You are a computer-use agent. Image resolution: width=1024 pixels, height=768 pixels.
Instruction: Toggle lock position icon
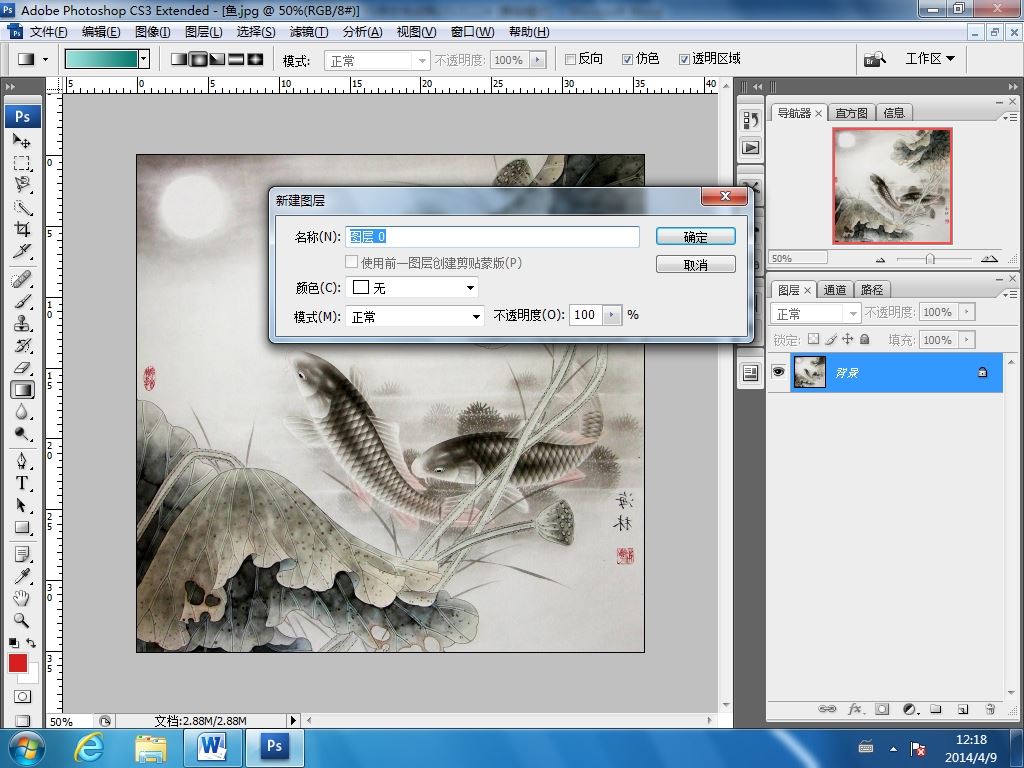[848, 339]
